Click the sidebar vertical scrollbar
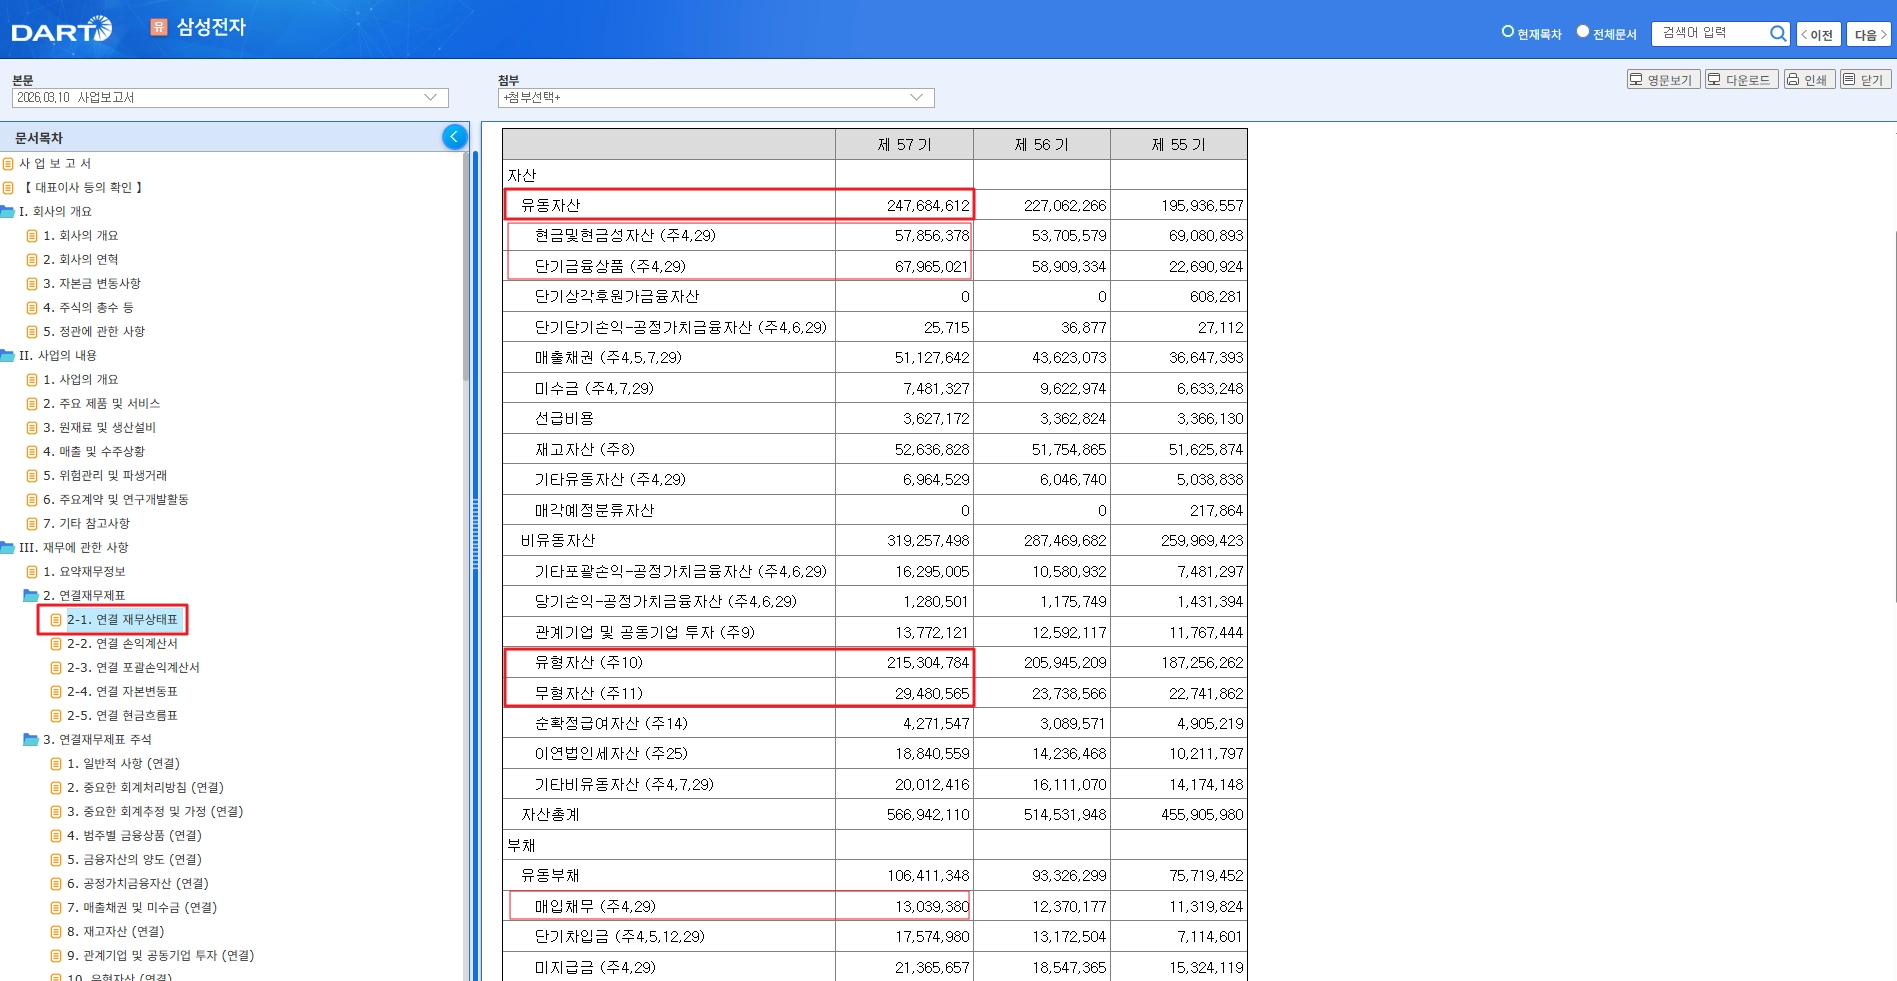The image size is (1897, 981). 466,300
